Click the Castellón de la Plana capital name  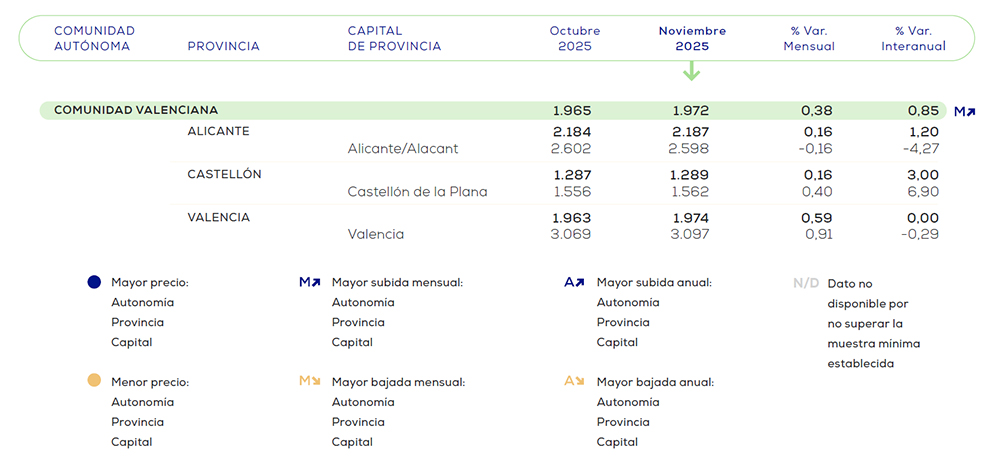(x=417, y=192)
